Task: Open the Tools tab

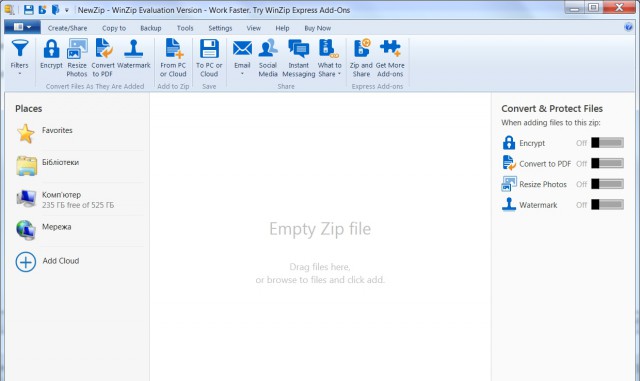Action: 185,28
